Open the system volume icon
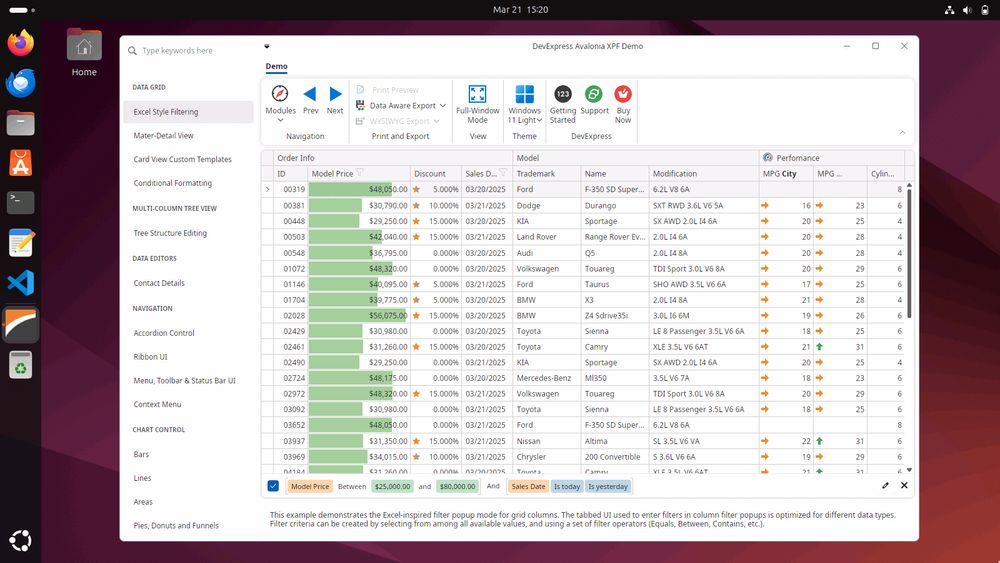 [967, 10]
